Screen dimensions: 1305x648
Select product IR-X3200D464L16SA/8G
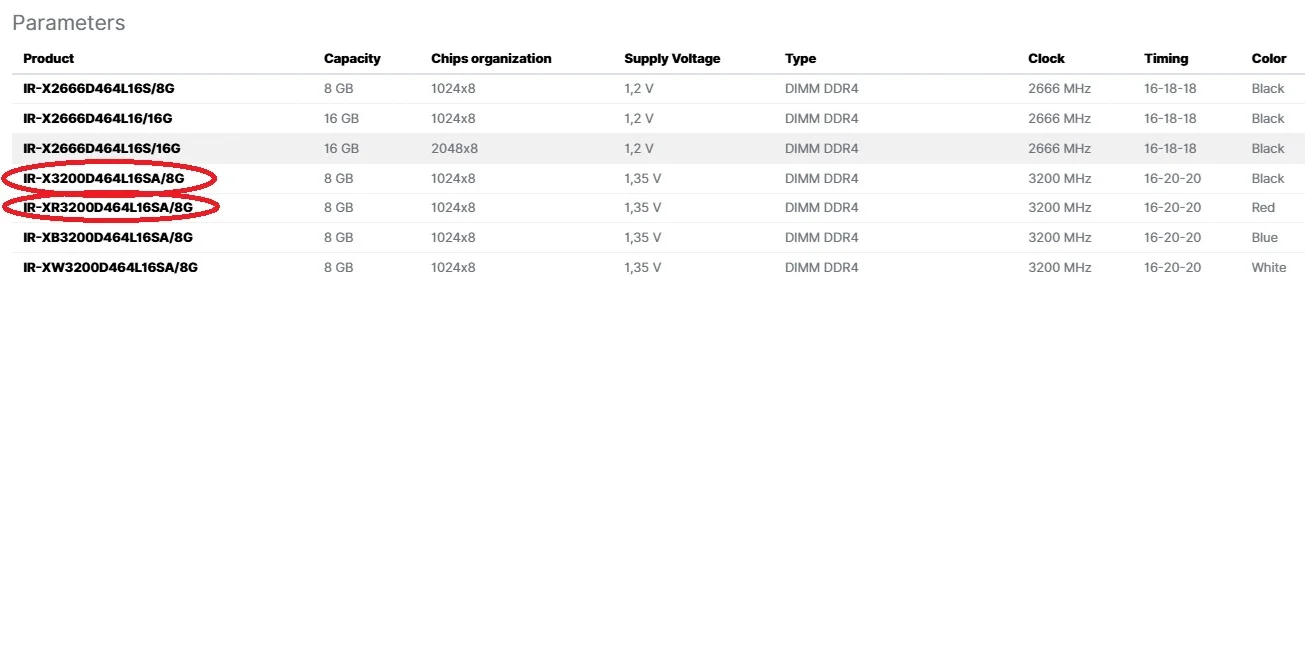tap(104, 178)
